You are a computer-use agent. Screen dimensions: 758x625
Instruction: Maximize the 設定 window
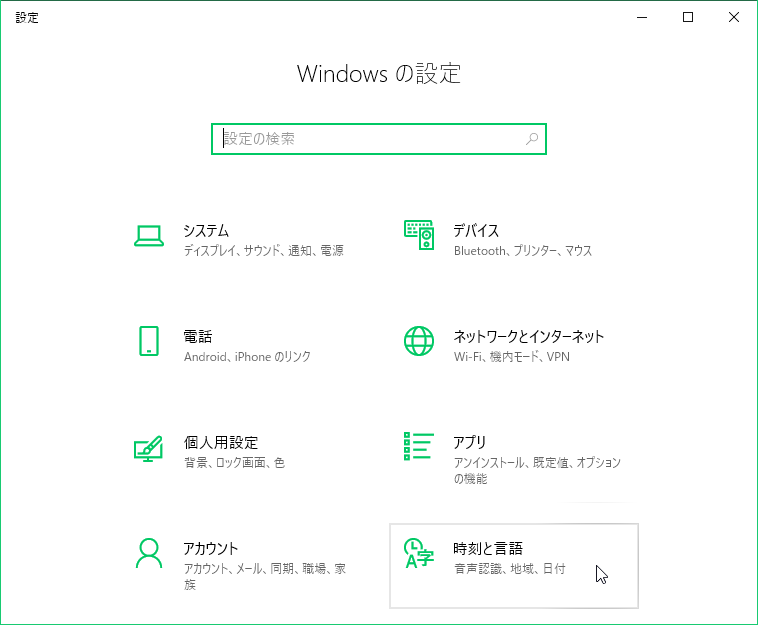[x=688, y=17]
